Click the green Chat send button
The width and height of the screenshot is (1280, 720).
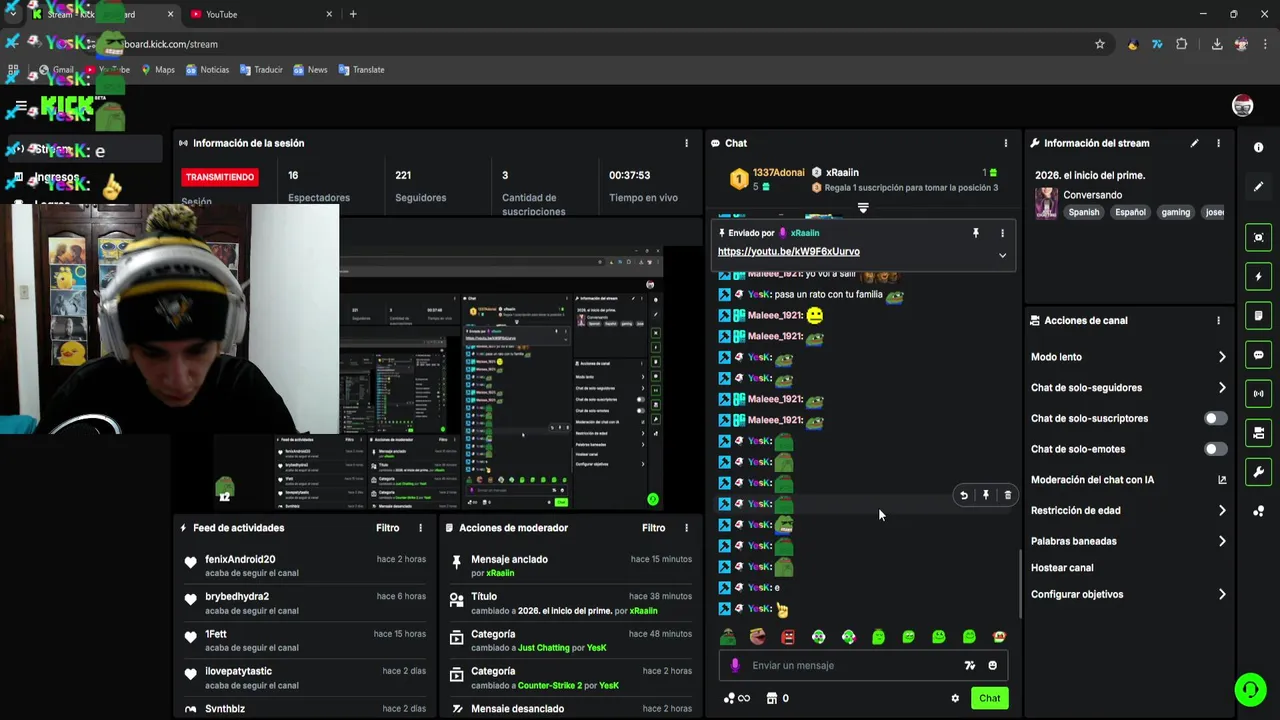pyautogui.click(x=989, y=698)
